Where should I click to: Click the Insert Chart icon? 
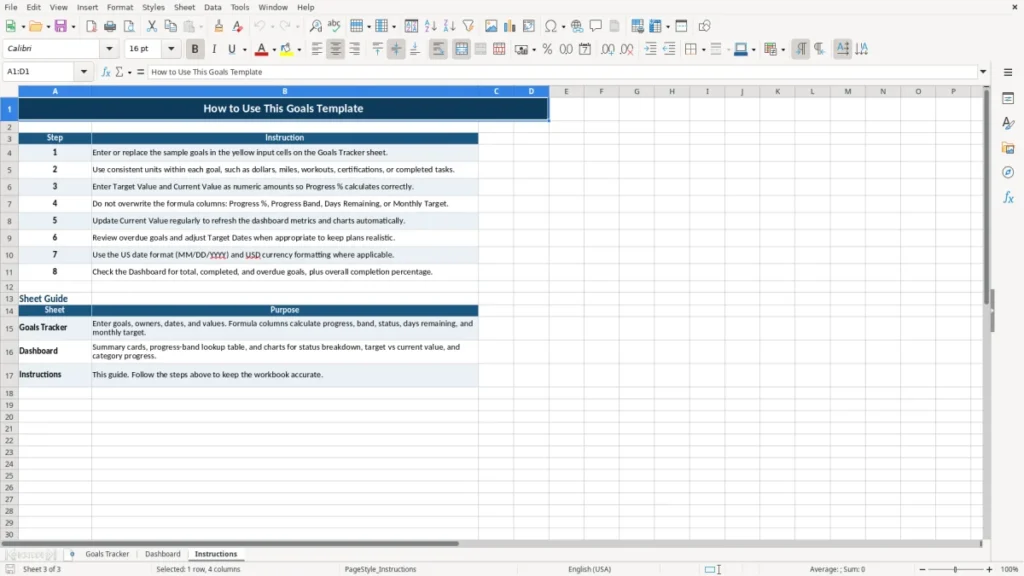(x=510, y=26)
